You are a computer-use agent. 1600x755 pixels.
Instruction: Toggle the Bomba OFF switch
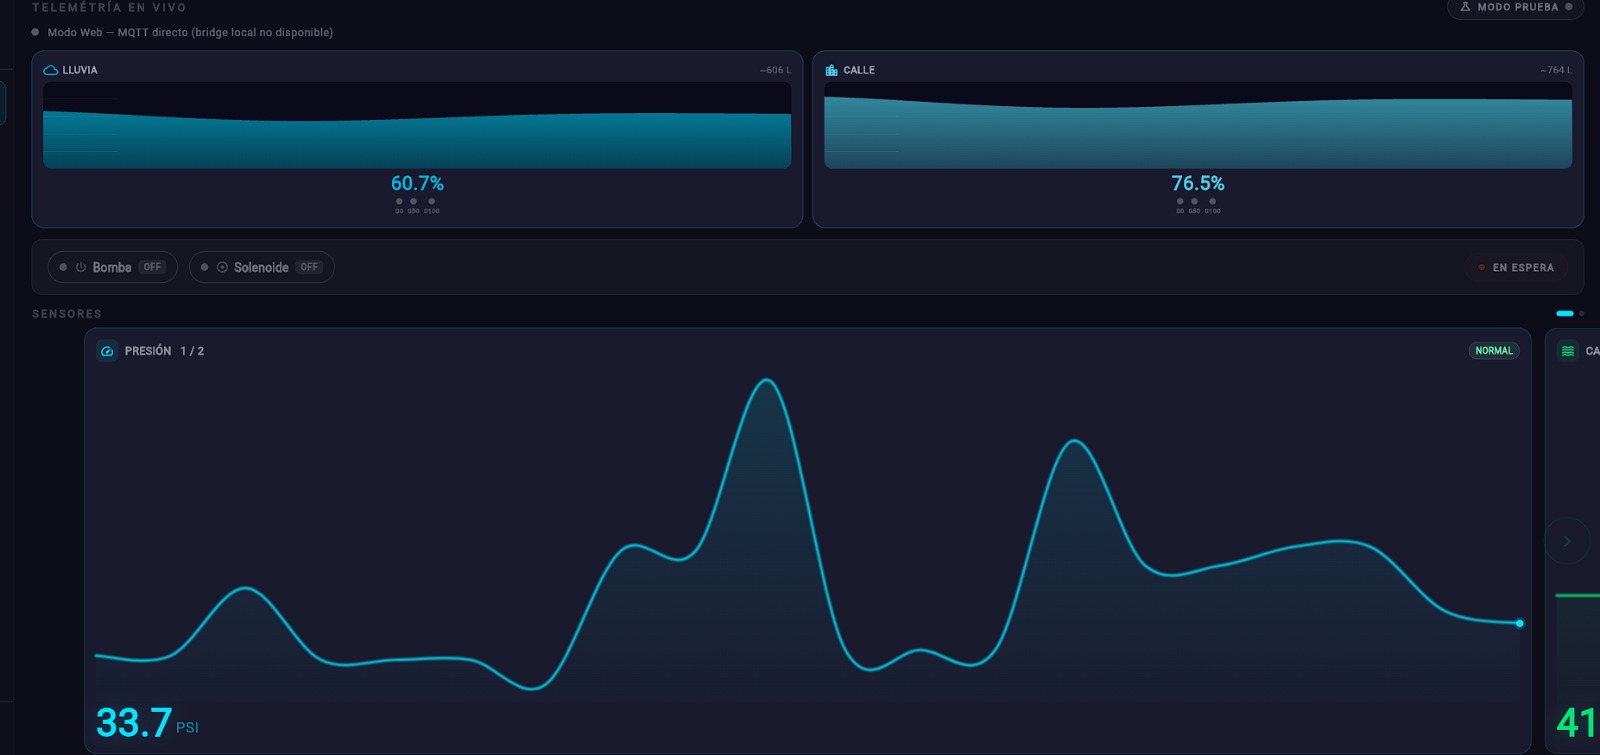click(112, 267)
